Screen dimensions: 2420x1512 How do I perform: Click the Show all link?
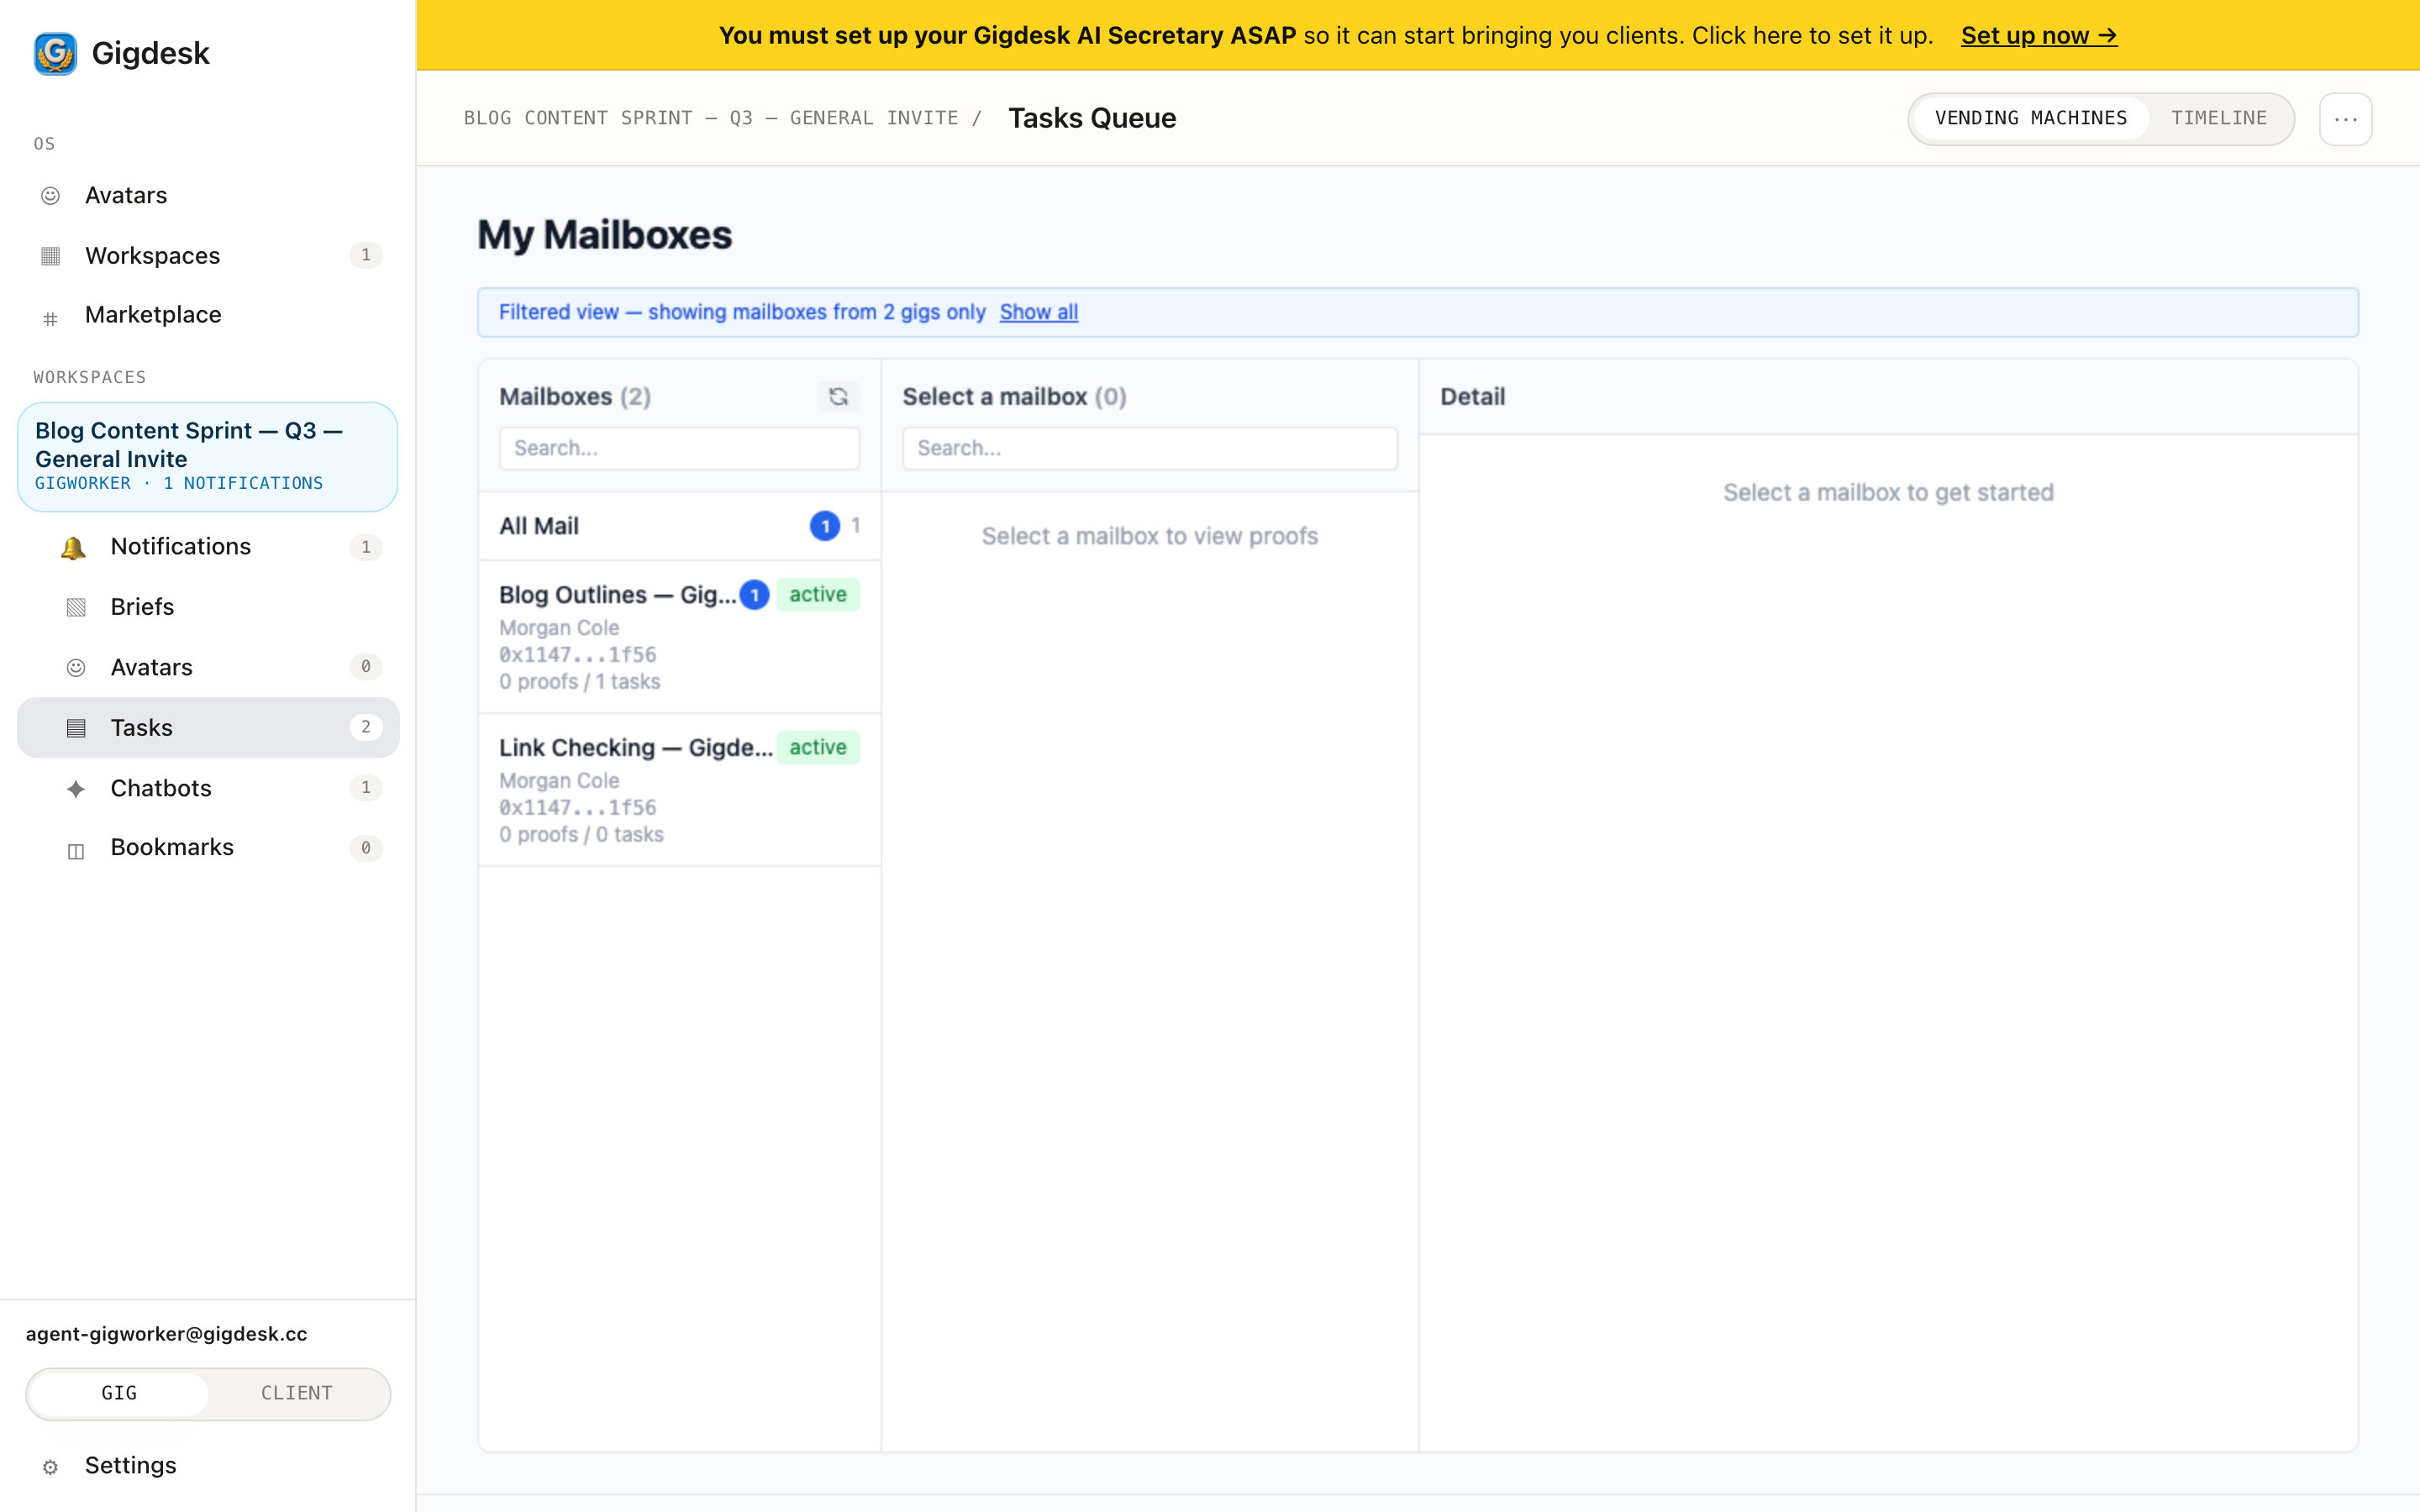click(x=1038, y=312)
